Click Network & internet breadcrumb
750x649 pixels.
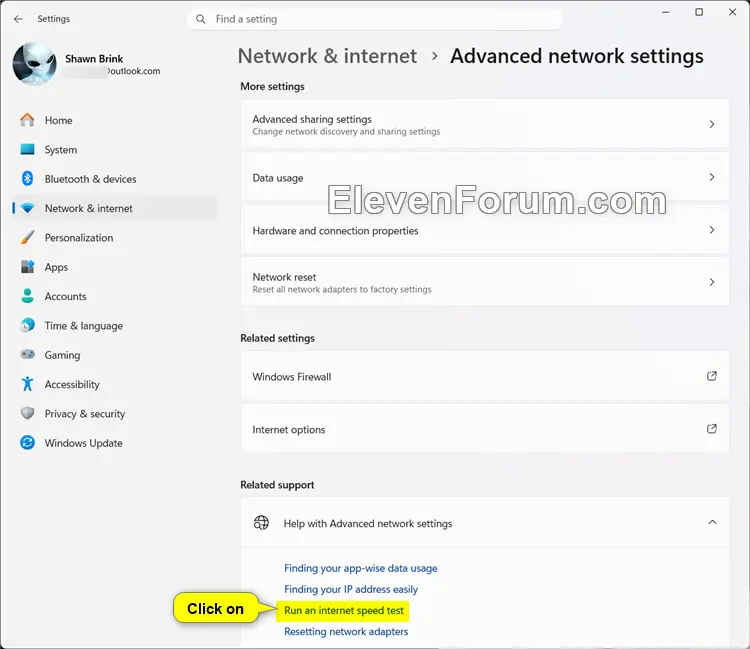[327, 56]
